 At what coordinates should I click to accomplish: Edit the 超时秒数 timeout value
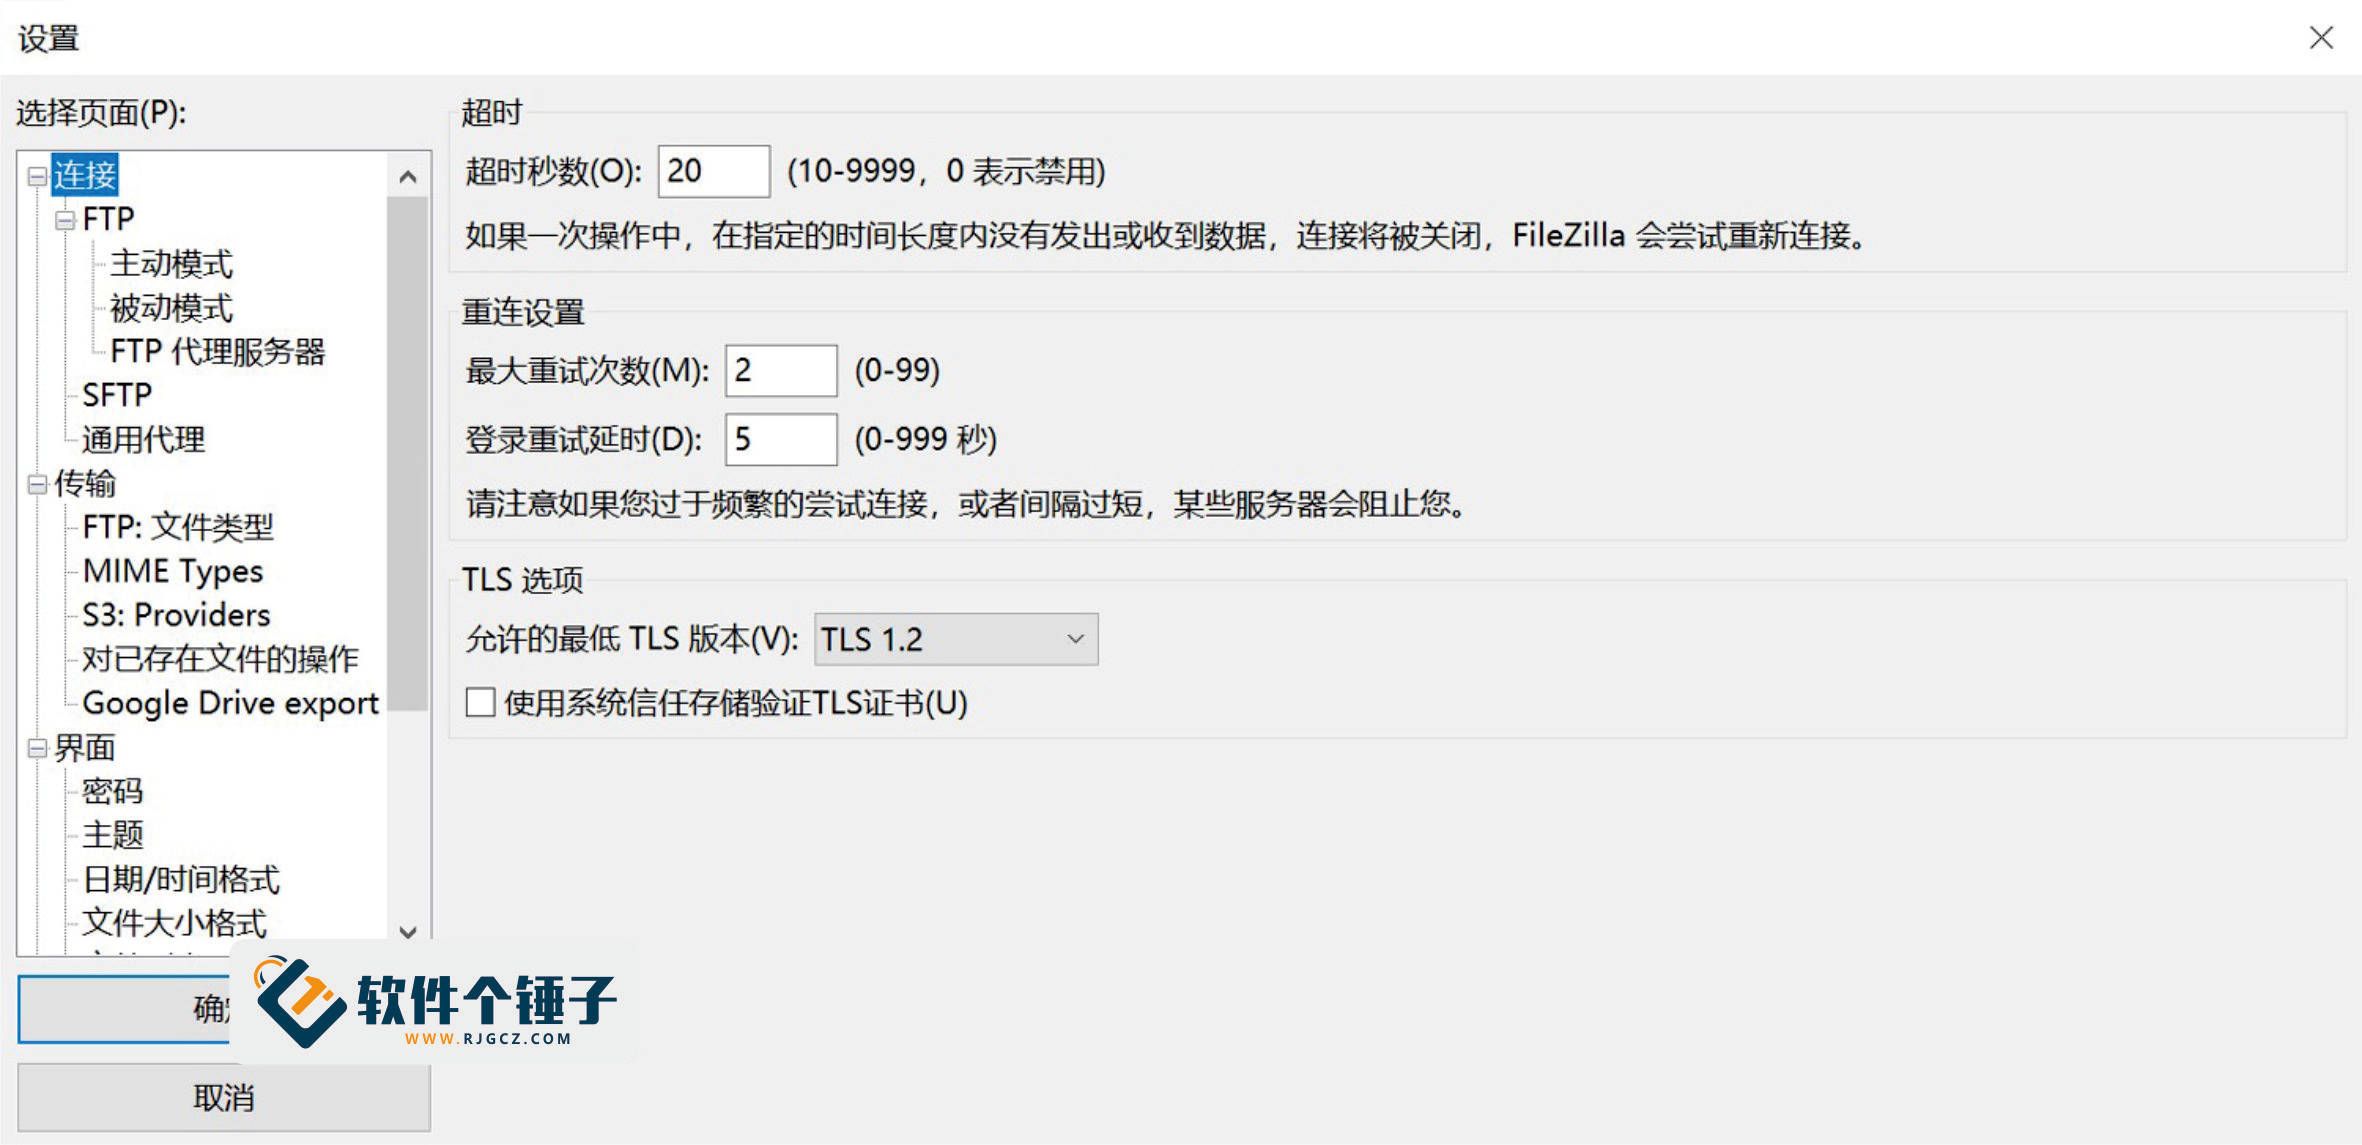tap(712, 171)
